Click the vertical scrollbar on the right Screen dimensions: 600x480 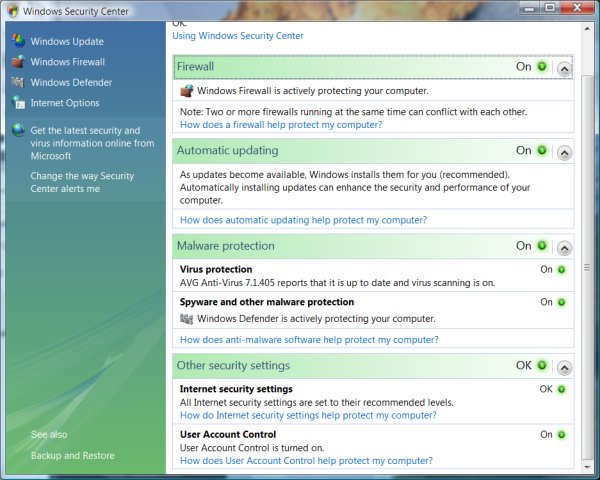(589, 250)
